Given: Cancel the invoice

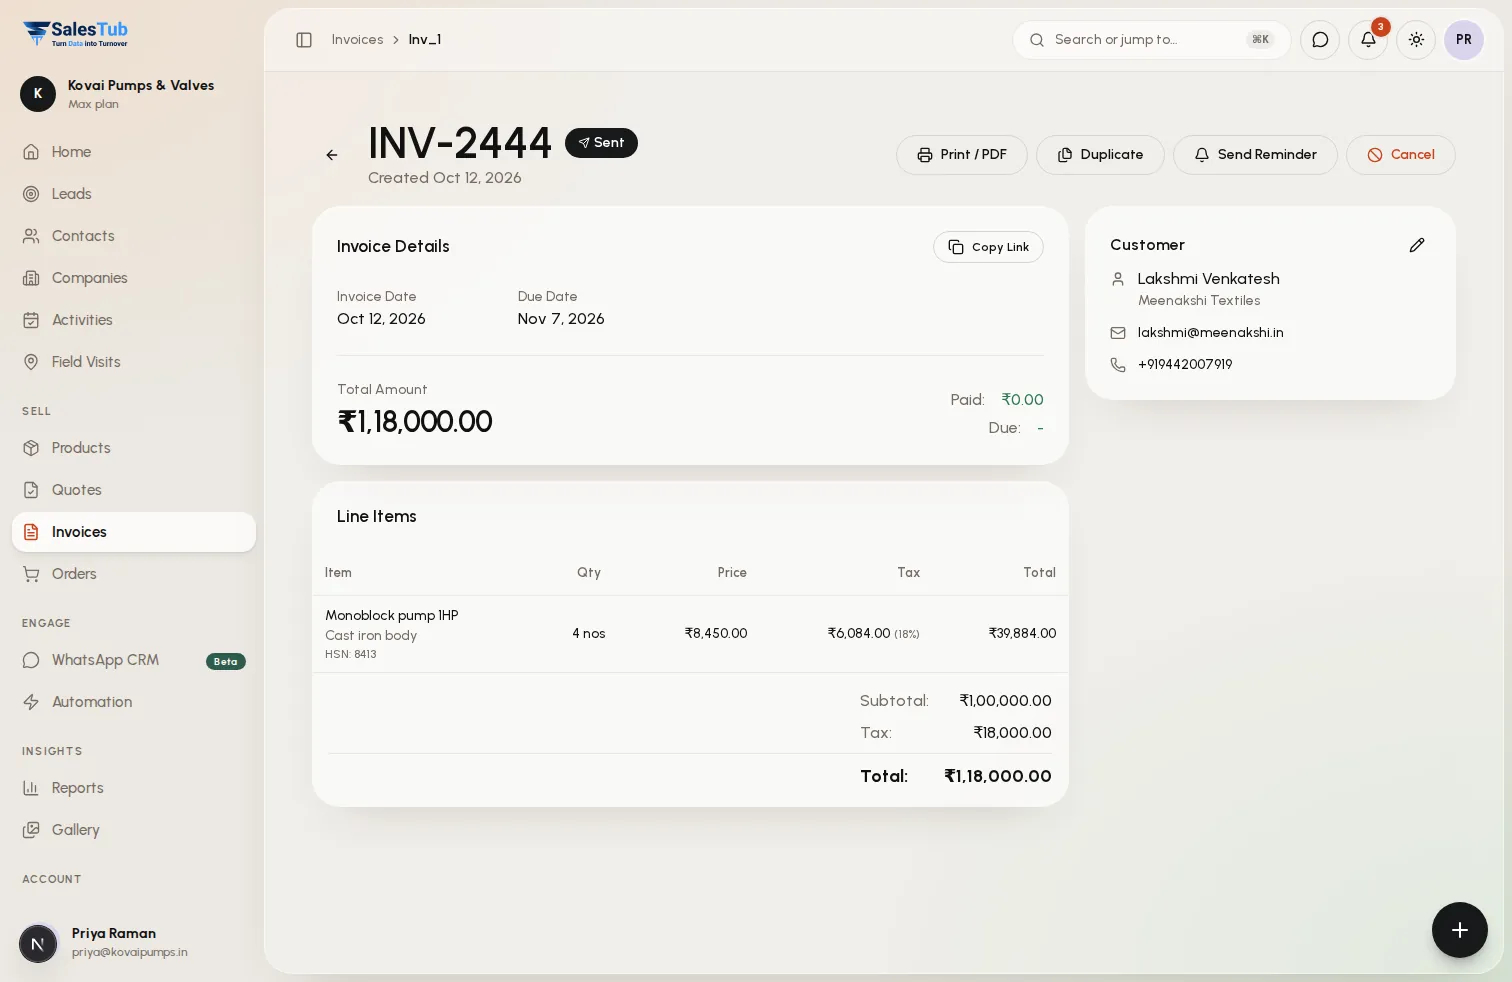Looking at the screenshot, I should [x=1401, y=155].
